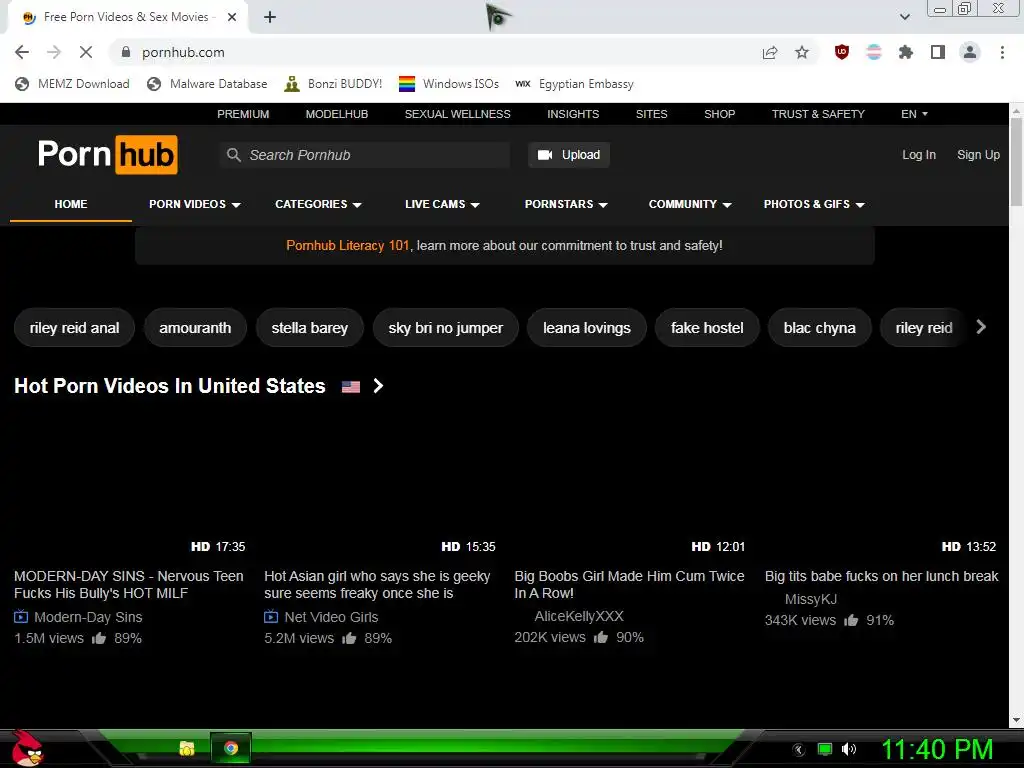Open the AliceKellyXXX uploader profile
The height and width of the screenshot is (768, 1024).
pos(579,616)
